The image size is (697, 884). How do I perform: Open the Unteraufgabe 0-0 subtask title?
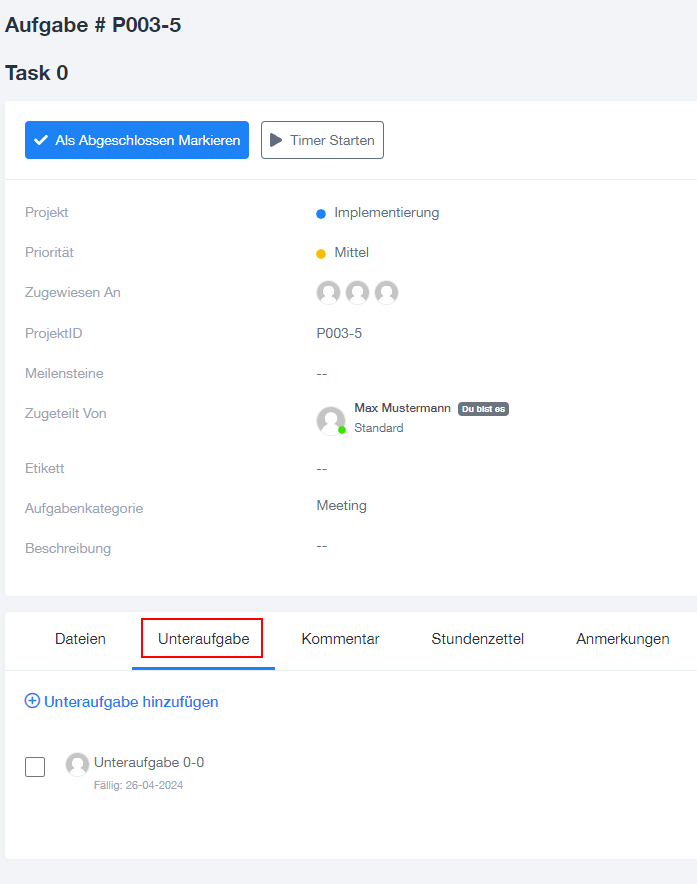pos(149,762)
